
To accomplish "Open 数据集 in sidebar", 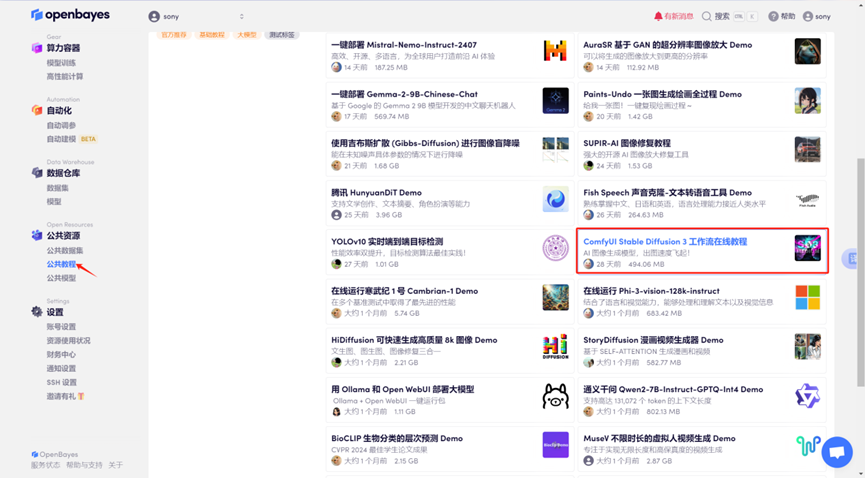I will (x=57, y=188).
